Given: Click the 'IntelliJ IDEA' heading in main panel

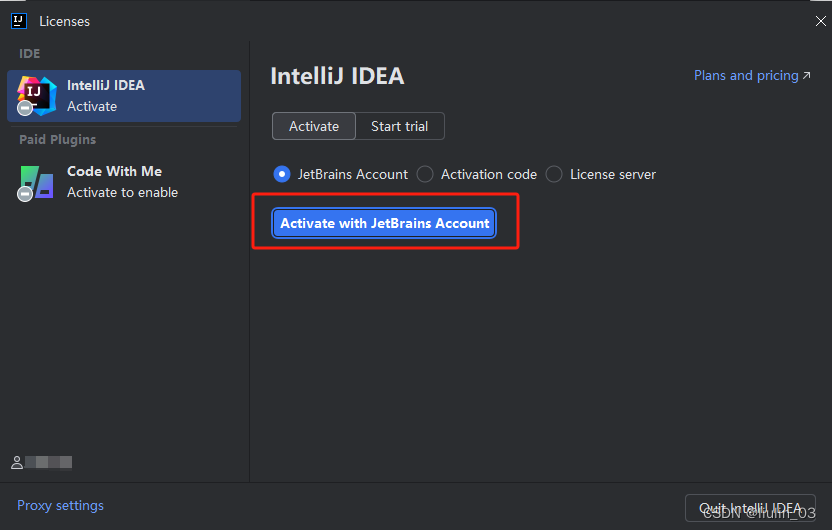Looking at the screenshot, I should click(337, 76).
